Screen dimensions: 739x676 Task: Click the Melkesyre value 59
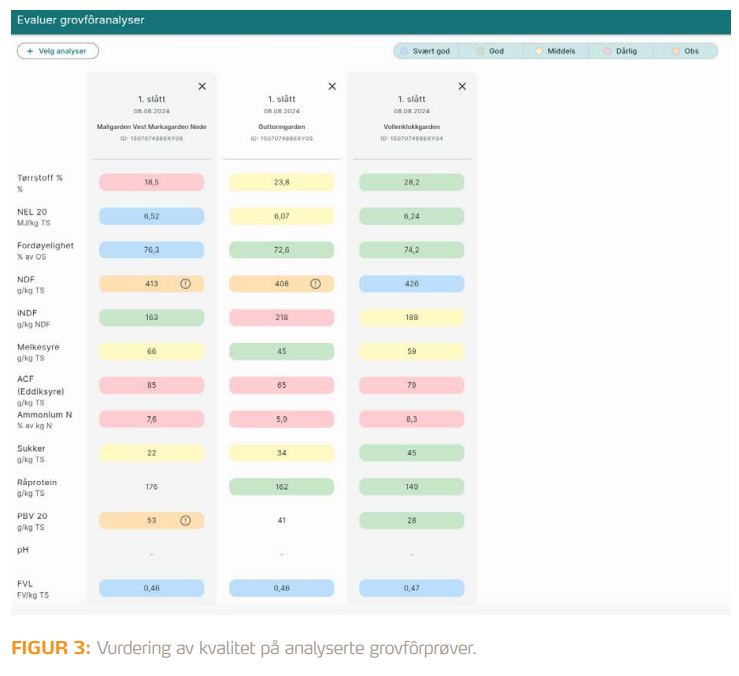[412, 351]
